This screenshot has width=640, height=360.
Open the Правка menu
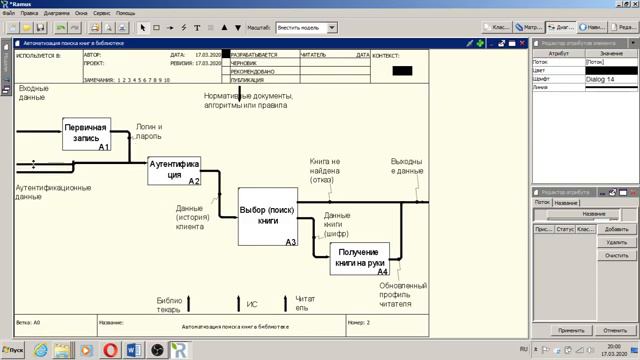click(x=29, y=13)
